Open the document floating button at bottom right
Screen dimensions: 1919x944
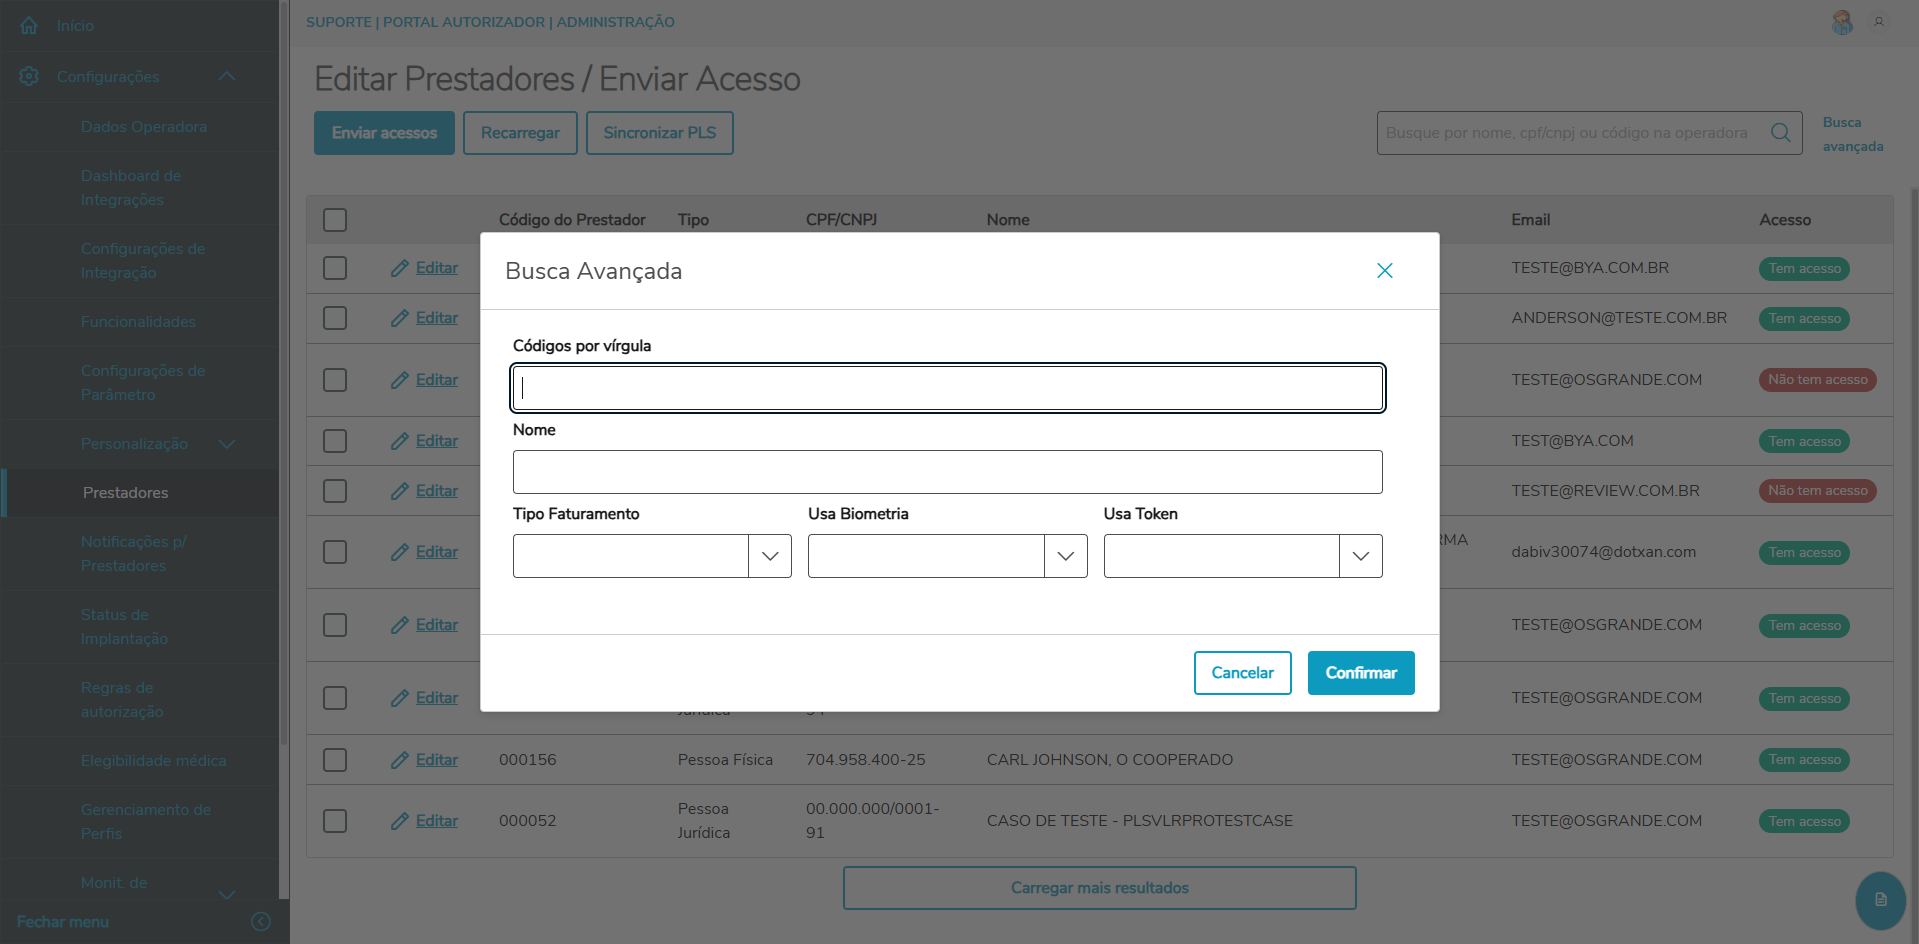tap(1880, 899)
